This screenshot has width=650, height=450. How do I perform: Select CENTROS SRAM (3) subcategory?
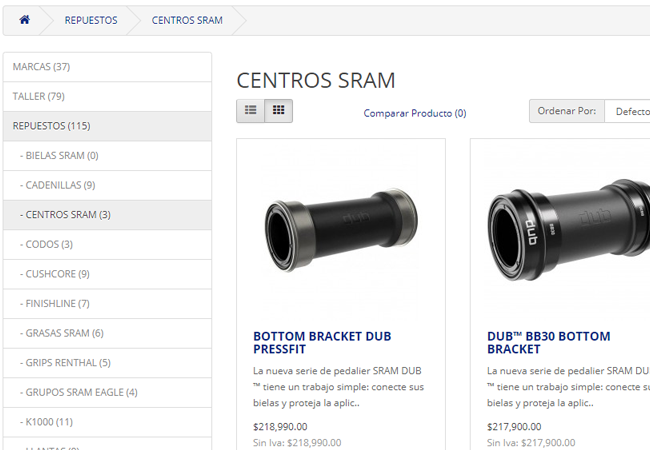point(107,215)
